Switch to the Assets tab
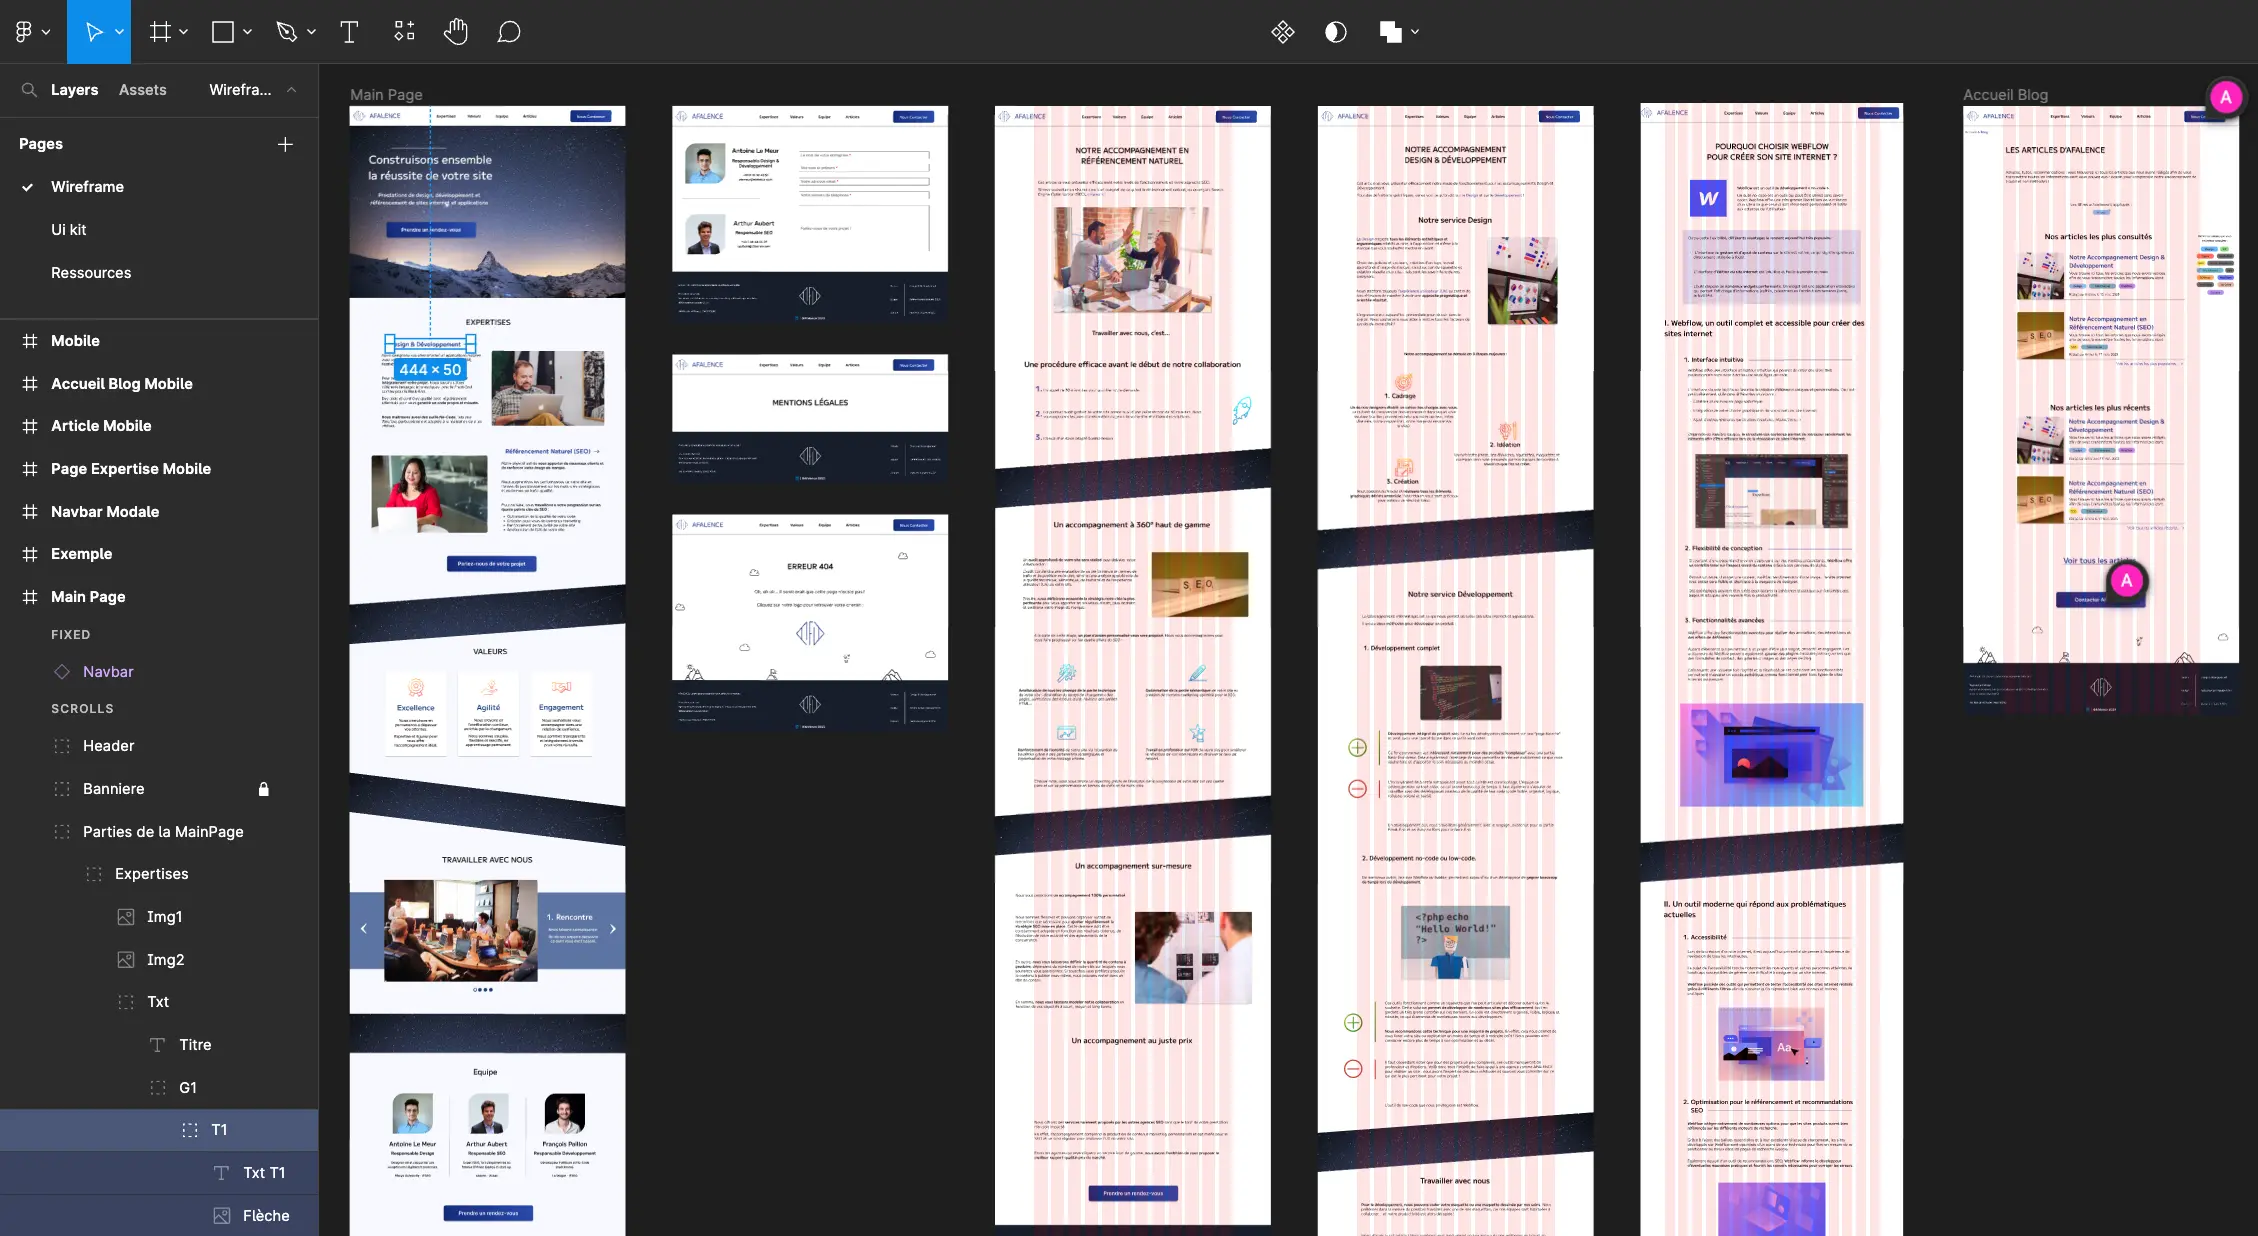 click(143, 90)
